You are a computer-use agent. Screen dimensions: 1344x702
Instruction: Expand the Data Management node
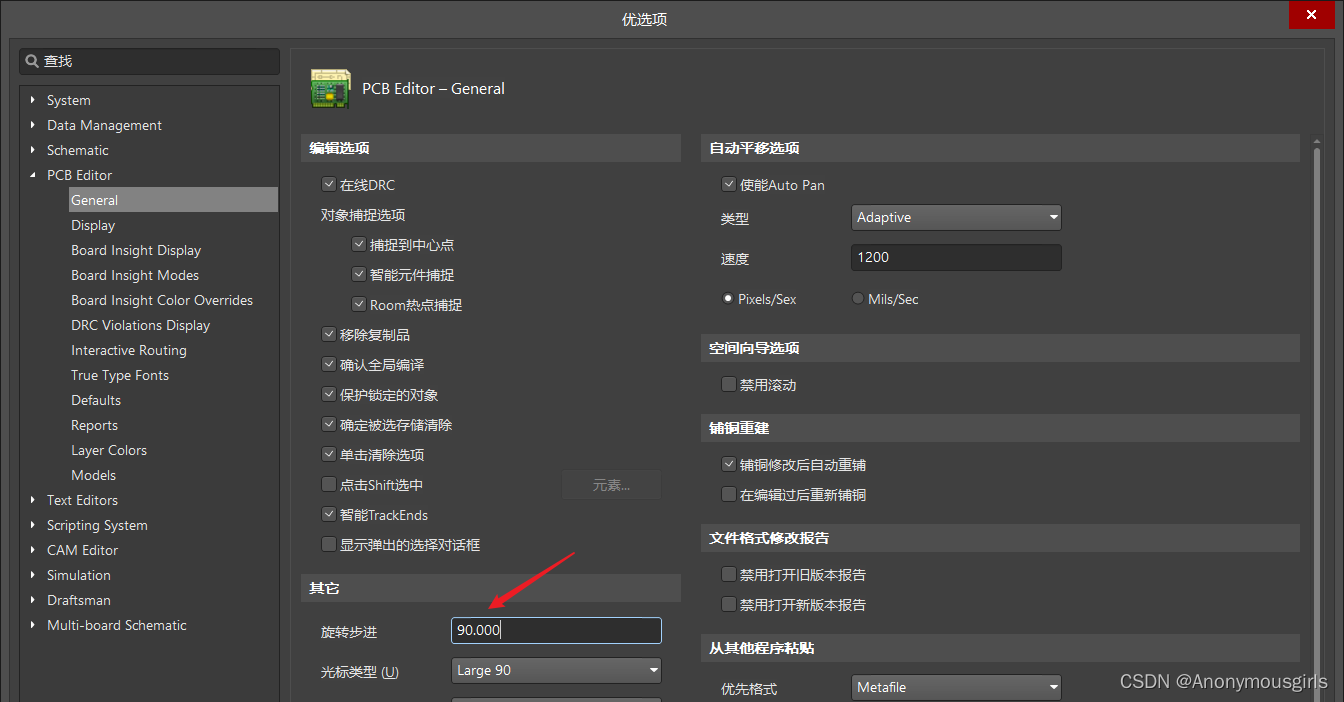pyautogui.click(x=33, y=125)
